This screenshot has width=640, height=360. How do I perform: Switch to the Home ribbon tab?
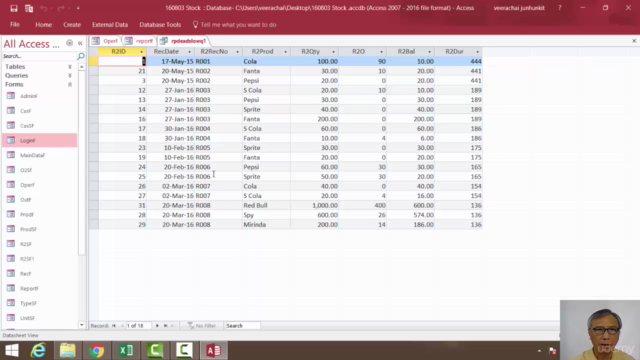(x=43, y=24)
